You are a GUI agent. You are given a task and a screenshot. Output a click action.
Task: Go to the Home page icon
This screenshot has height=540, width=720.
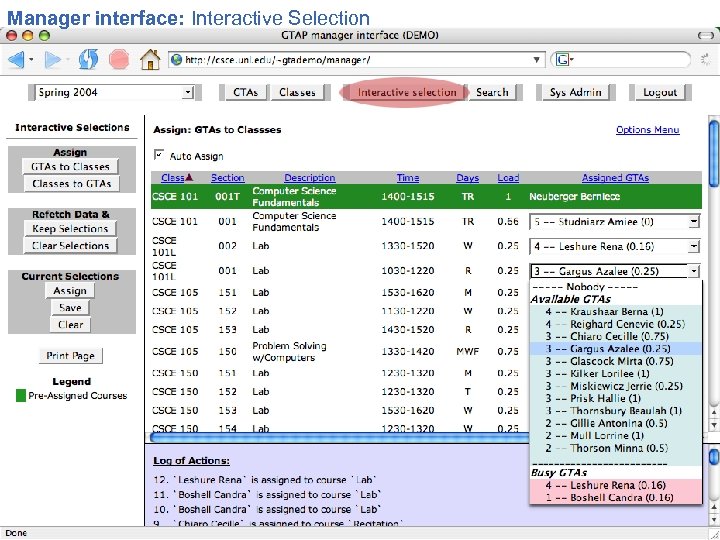coord(150,59)
